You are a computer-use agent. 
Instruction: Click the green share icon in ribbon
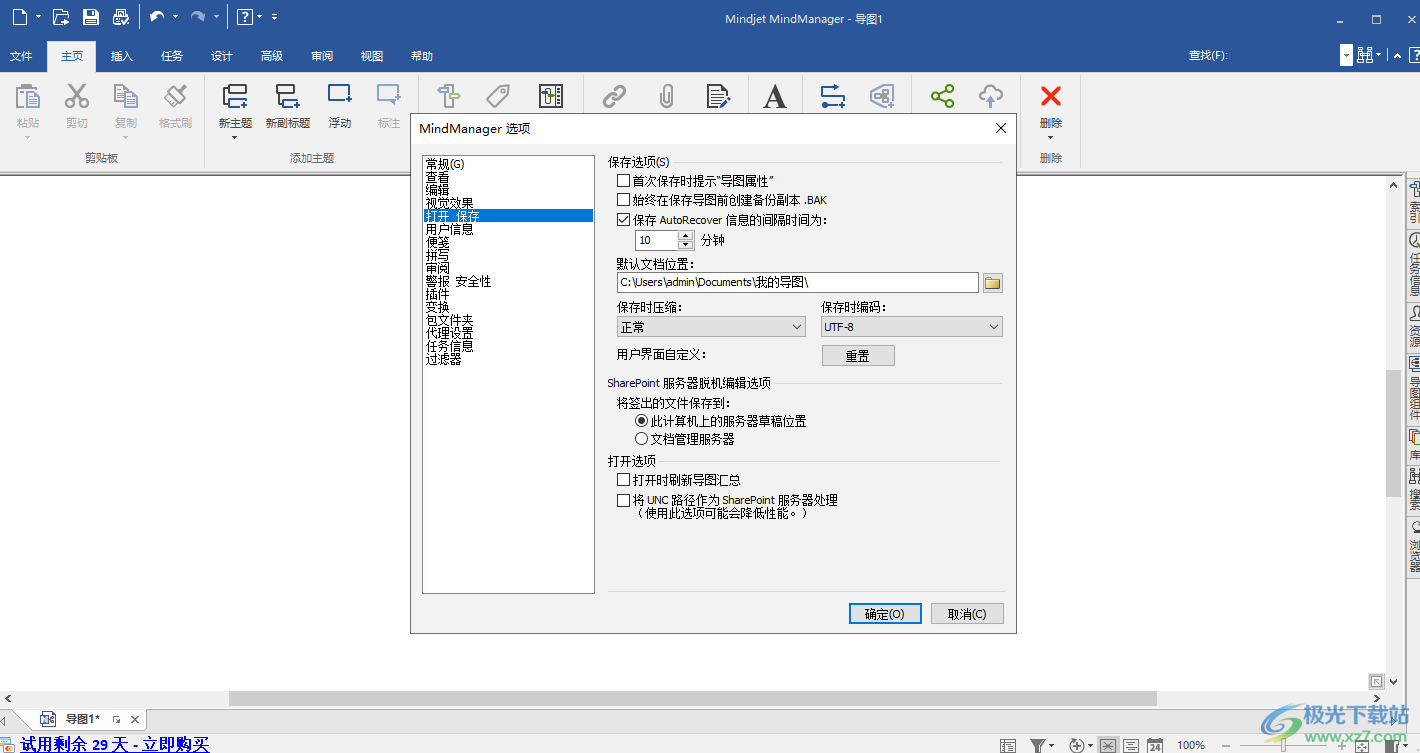tap(942, 96)
